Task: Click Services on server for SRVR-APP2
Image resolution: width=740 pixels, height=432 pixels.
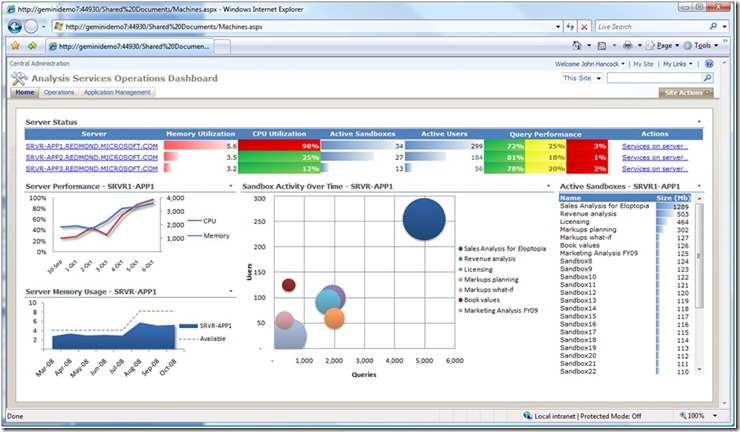Action: coord(655,157)
